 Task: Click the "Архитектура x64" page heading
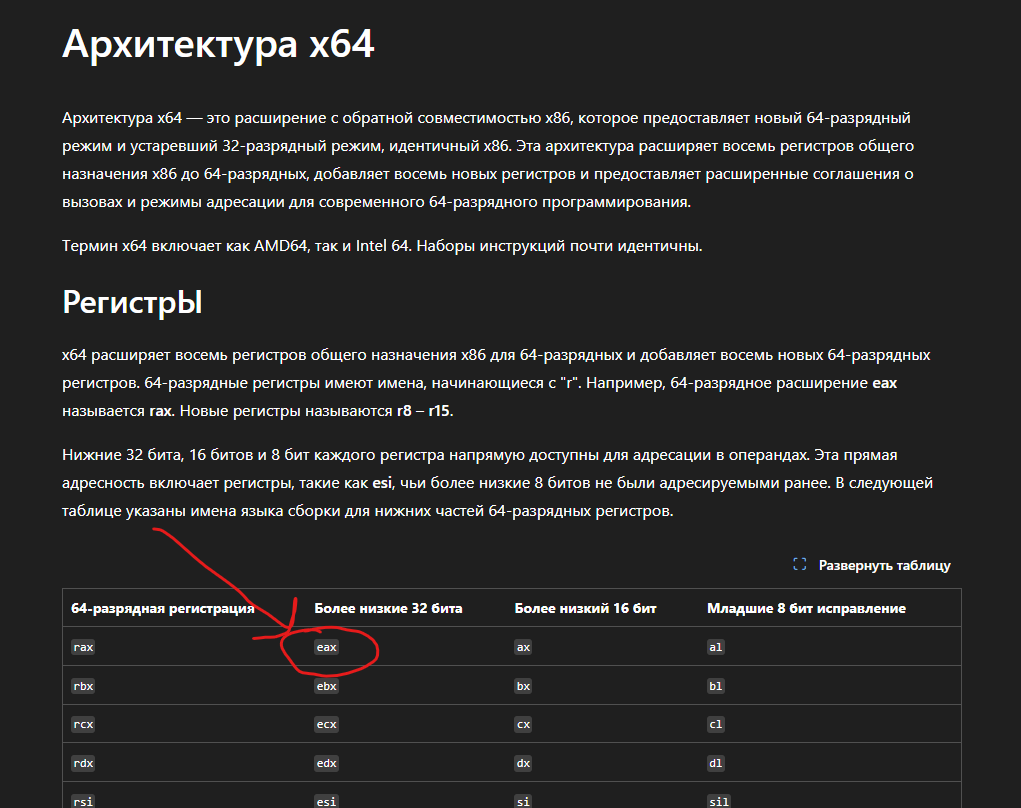pyautogui.click(x=218, y=44)
